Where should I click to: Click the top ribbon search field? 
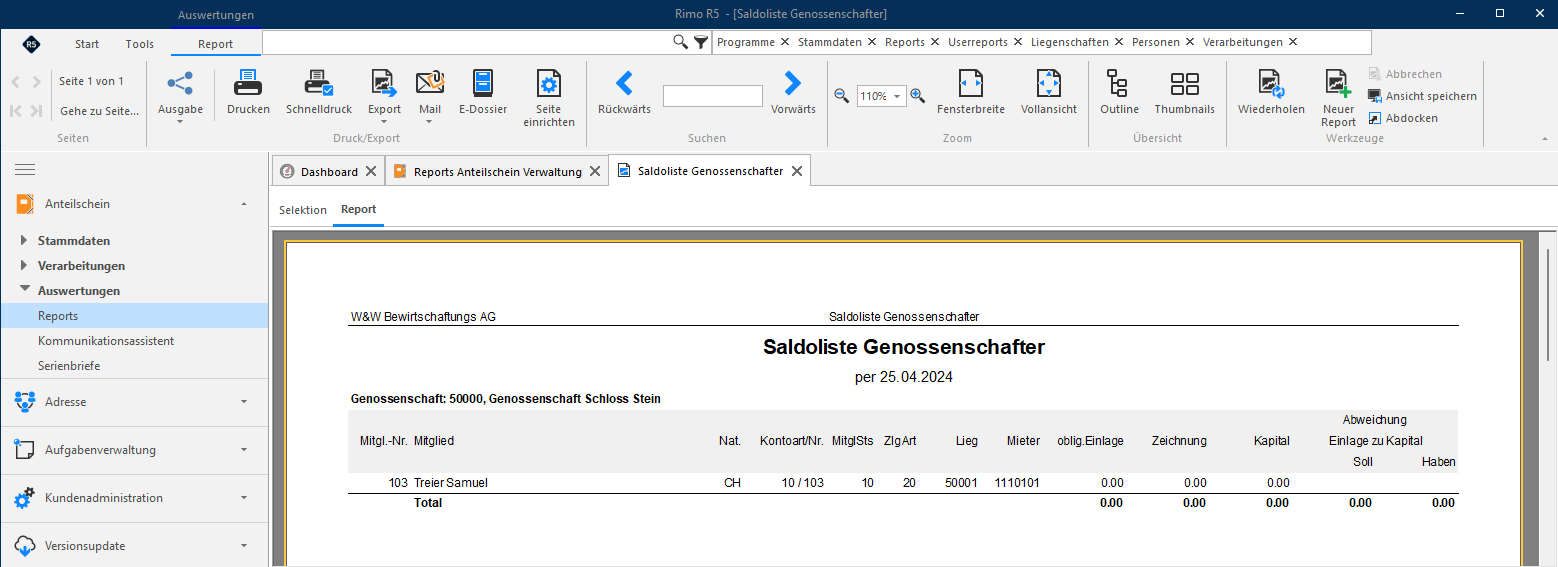(466, 42)
